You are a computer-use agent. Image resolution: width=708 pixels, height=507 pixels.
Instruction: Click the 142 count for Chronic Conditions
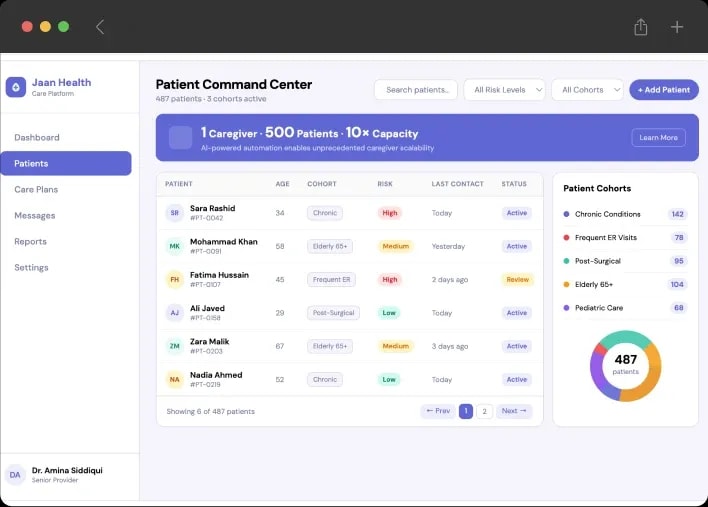[x=677, y=214]
